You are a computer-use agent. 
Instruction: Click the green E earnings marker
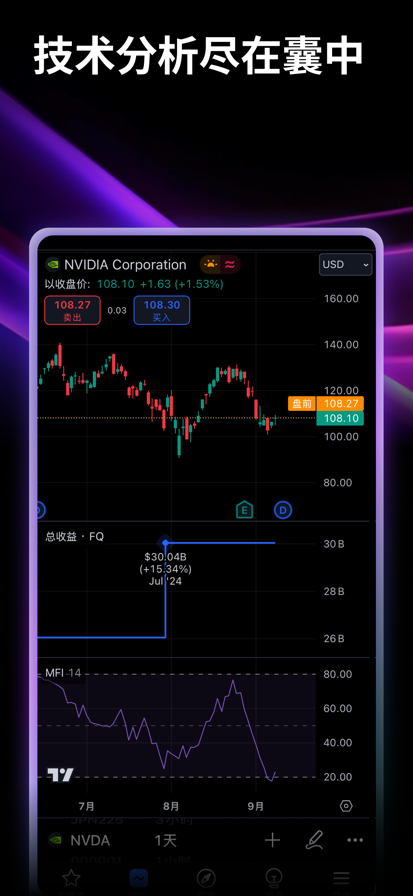point(244,509)
